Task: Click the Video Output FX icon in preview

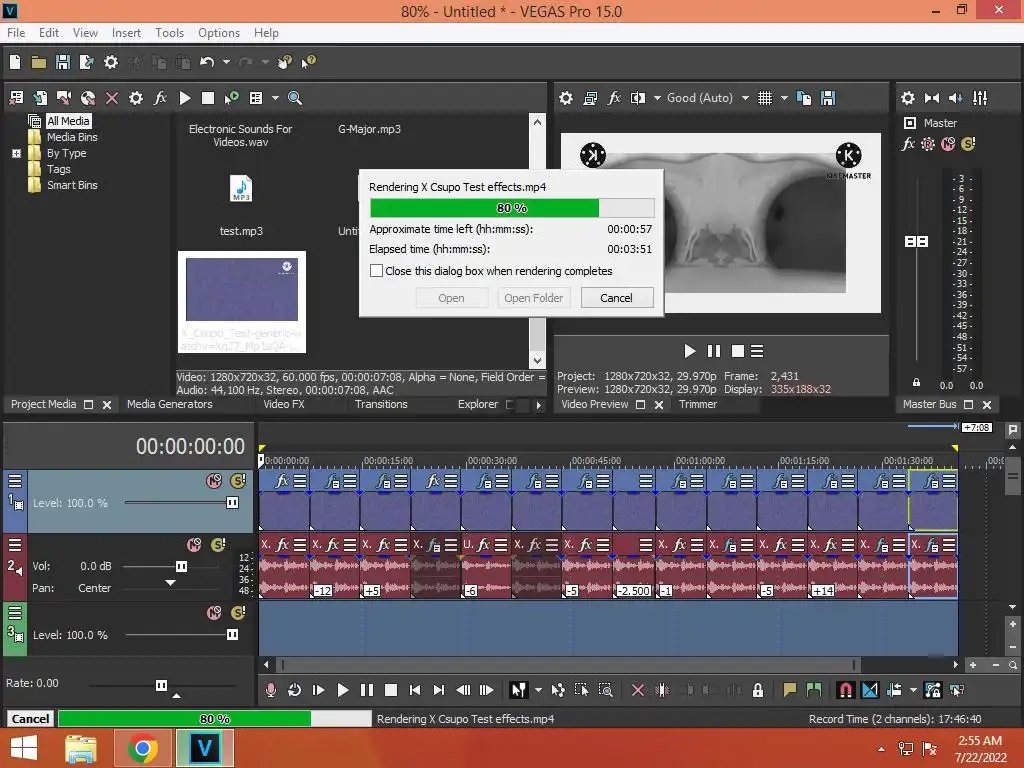Action: click(x=614, y=98)
